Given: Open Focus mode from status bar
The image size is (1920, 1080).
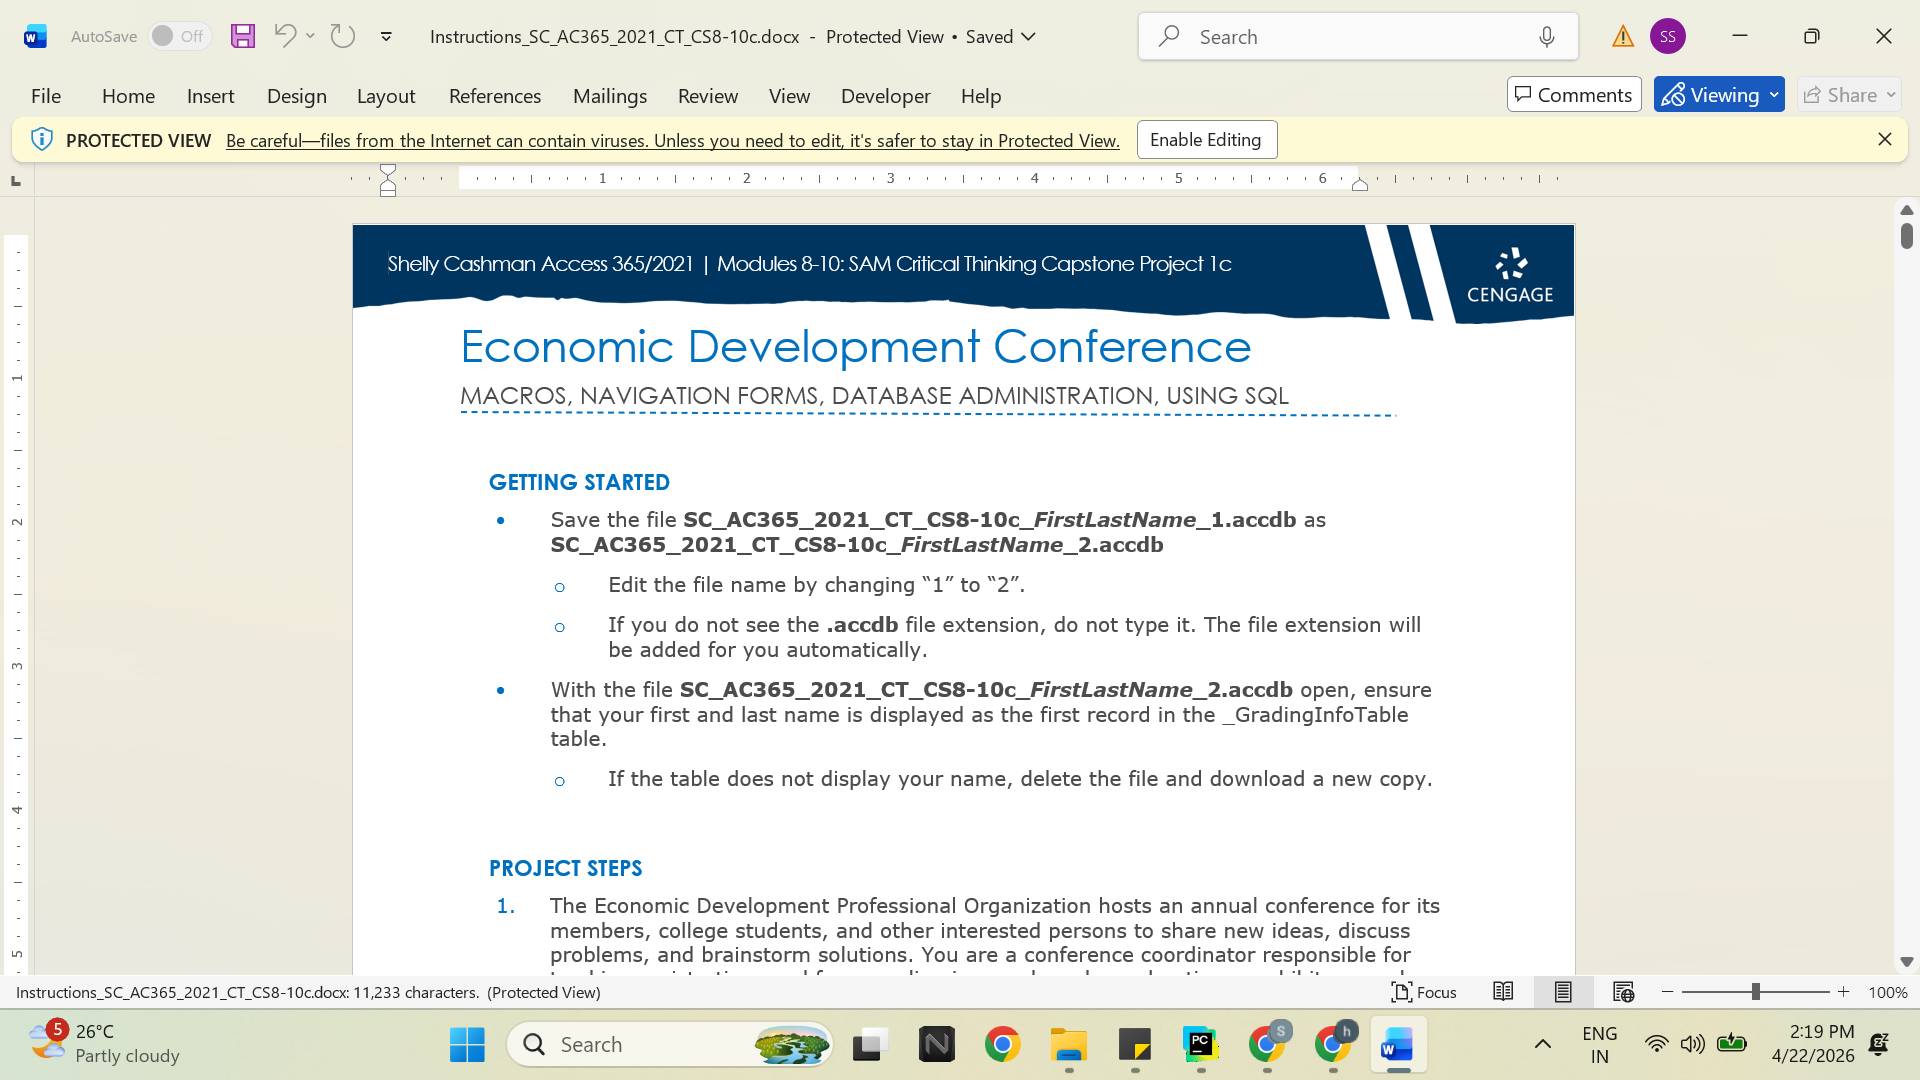Looking at the screenshot, I should coord(1424,992).
